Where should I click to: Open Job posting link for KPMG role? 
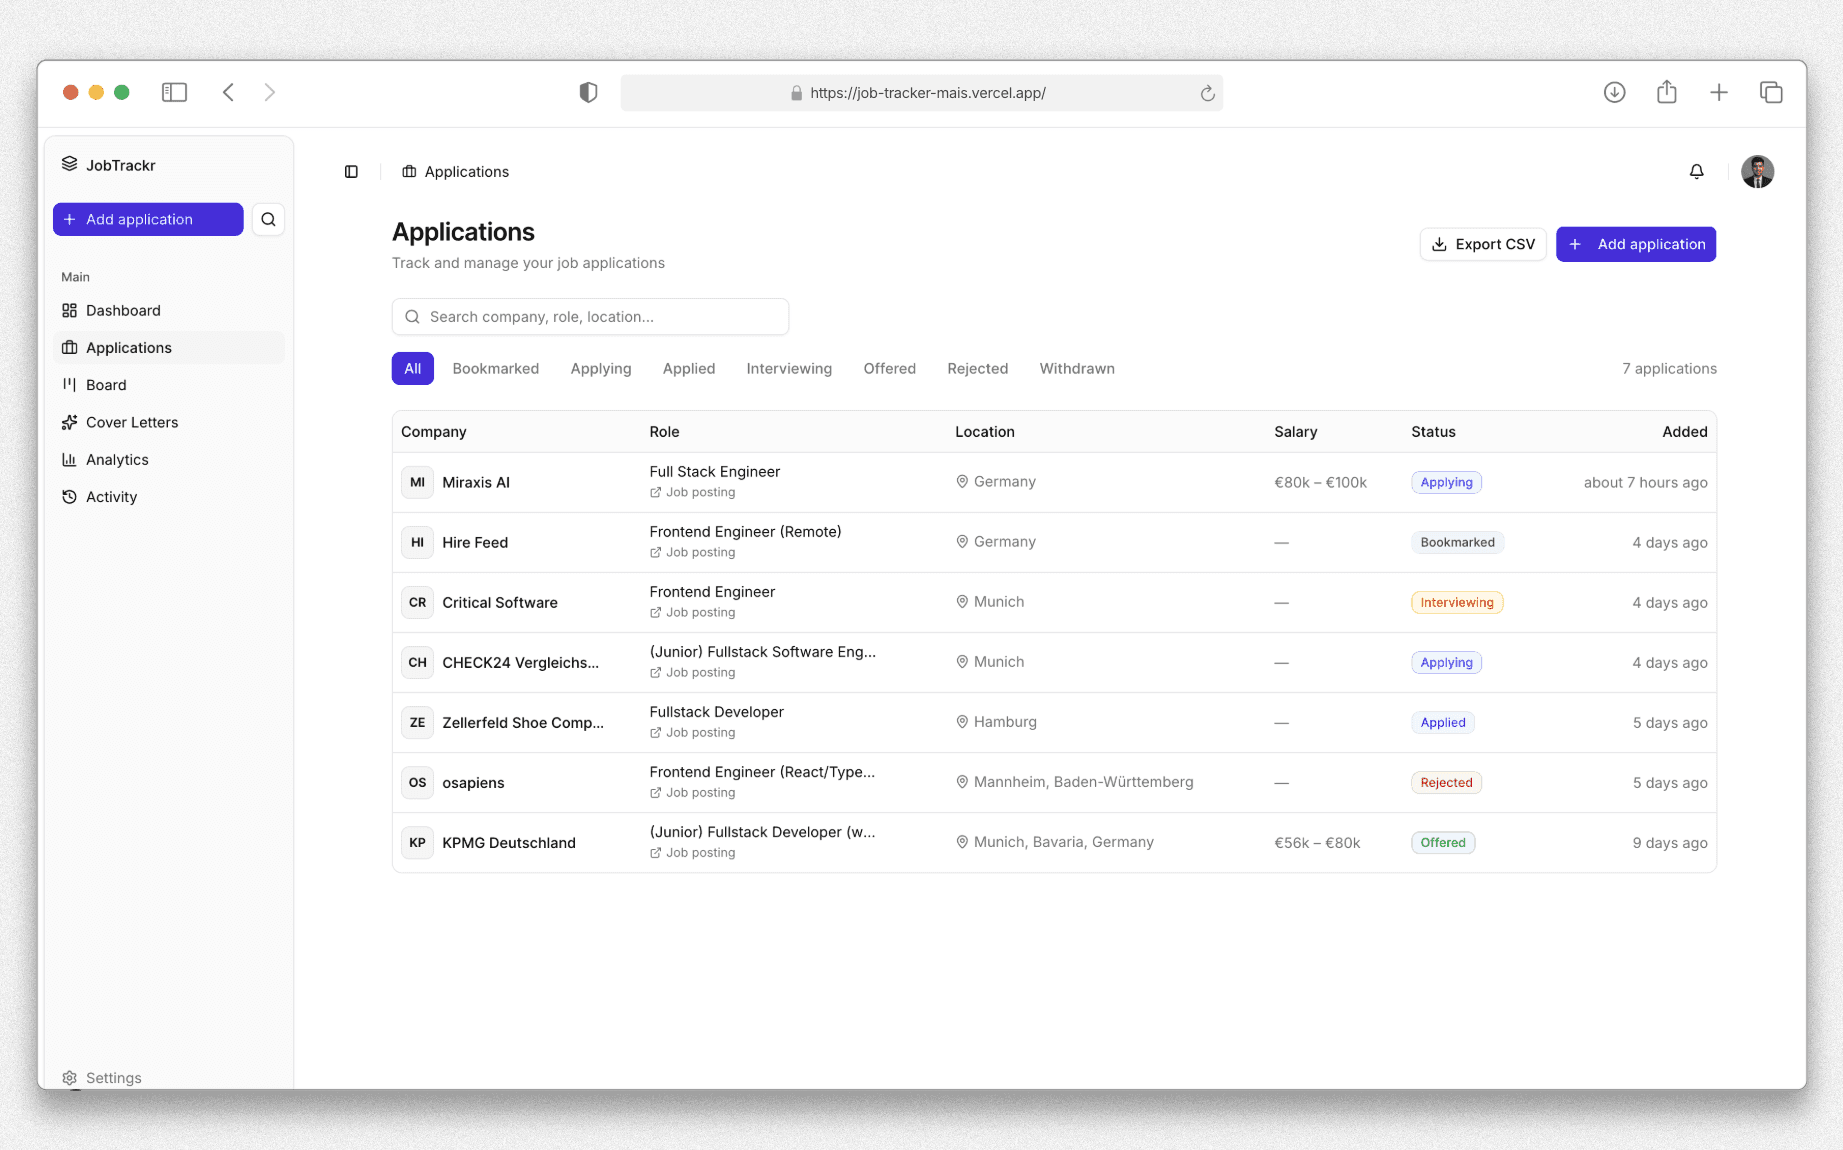[692, 852]
